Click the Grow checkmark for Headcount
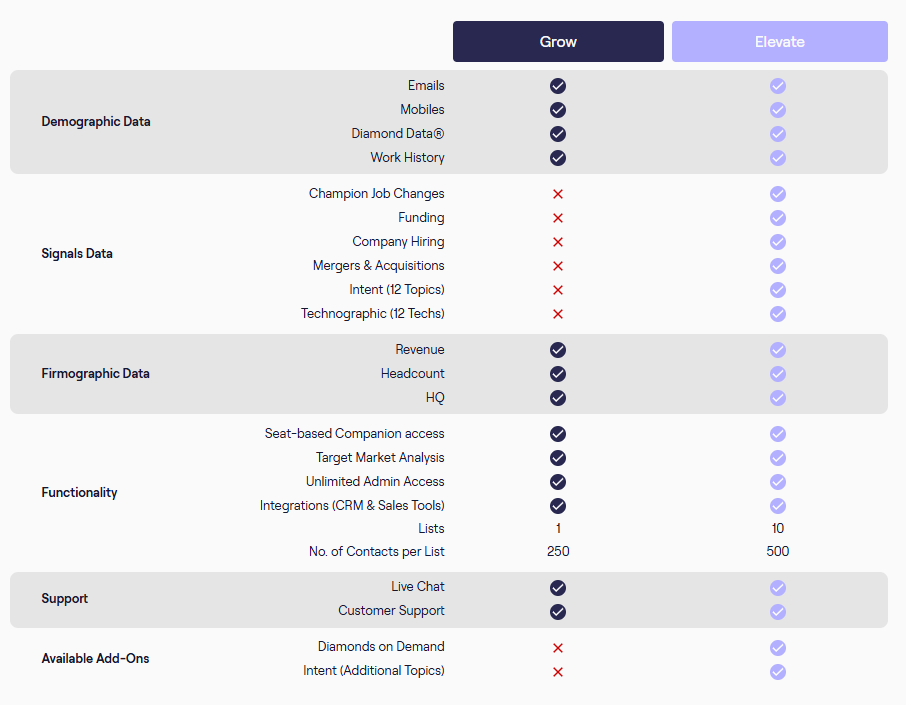This screenshot has width=906, height=705. tap(558, 374)
